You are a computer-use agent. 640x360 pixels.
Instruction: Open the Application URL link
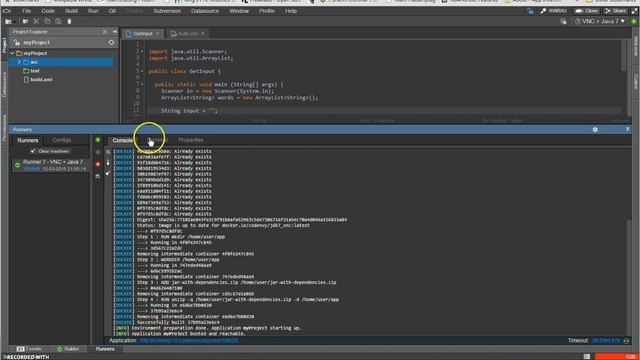point(188,340)
